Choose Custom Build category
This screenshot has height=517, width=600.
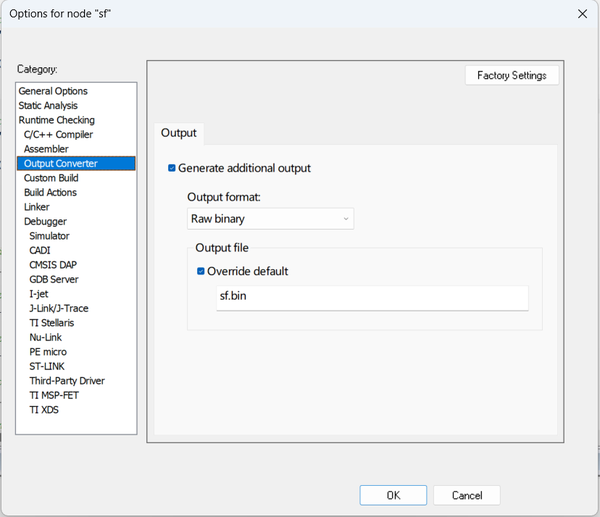(52, 178)
